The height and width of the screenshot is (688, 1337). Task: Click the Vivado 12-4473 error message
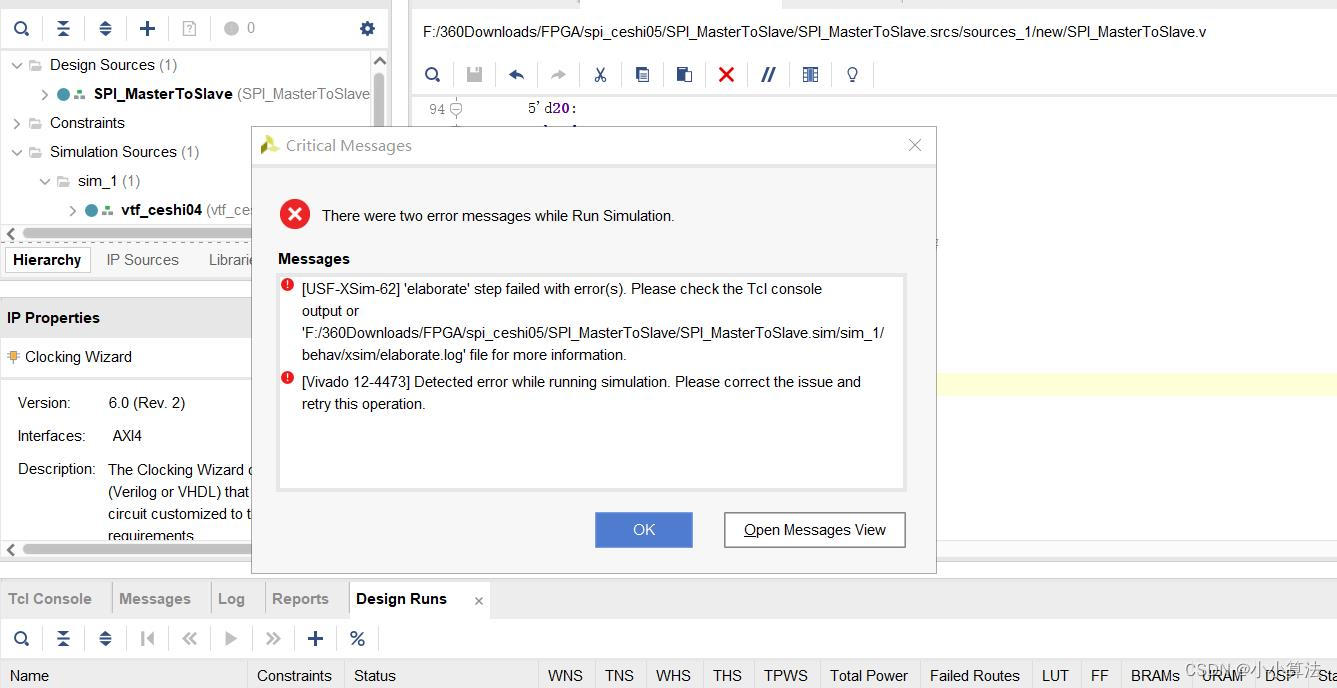pos(581,393)
